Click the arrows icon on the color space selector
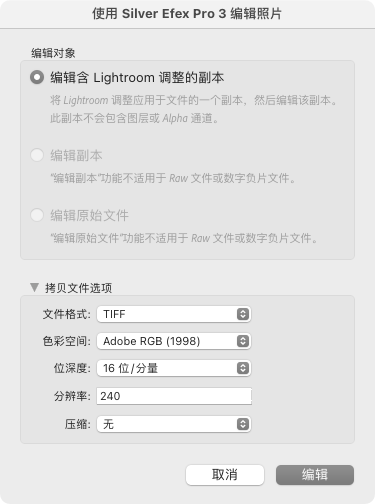The width and height of the screenshot is (375, 504). click(x=243, y=341)
